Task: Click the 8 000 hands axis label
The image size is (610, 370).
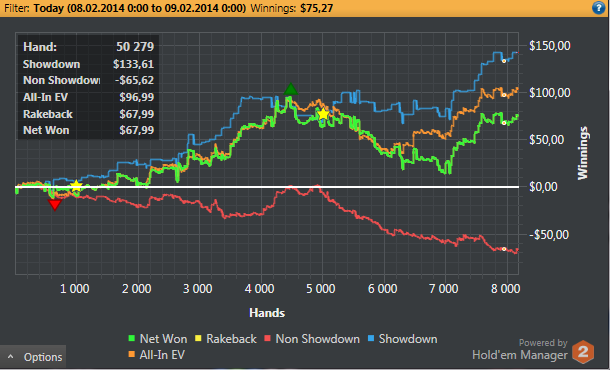Action: tap(505, 289)
